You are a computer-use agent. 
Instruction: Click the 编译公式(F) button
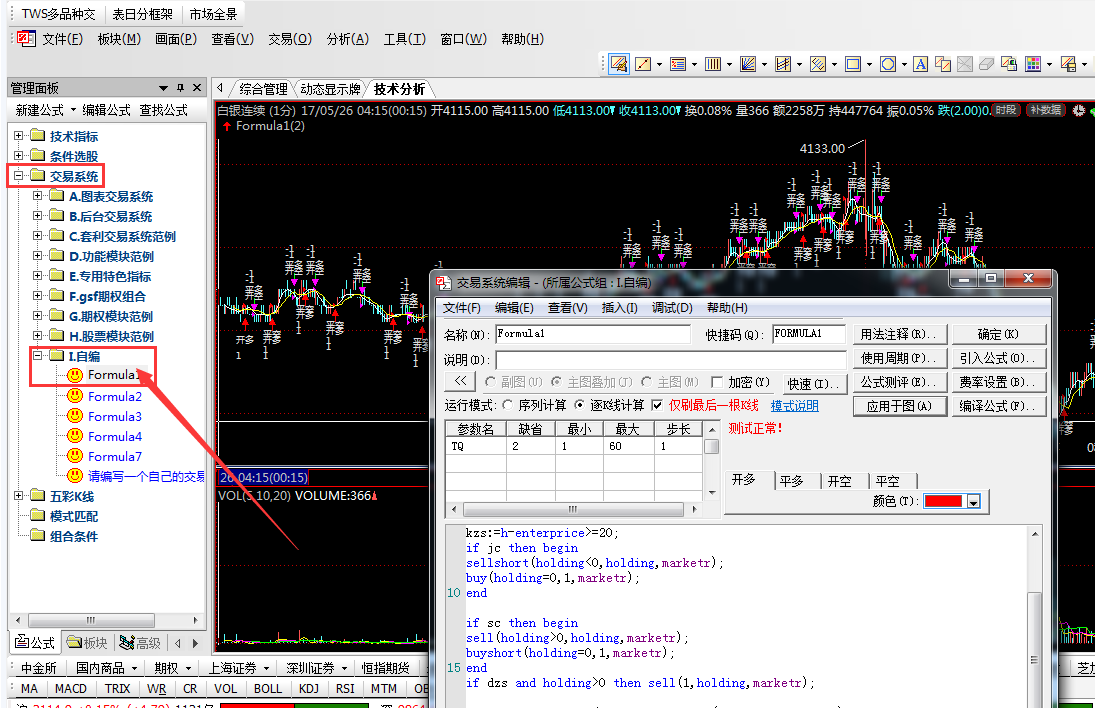point(998,406)
